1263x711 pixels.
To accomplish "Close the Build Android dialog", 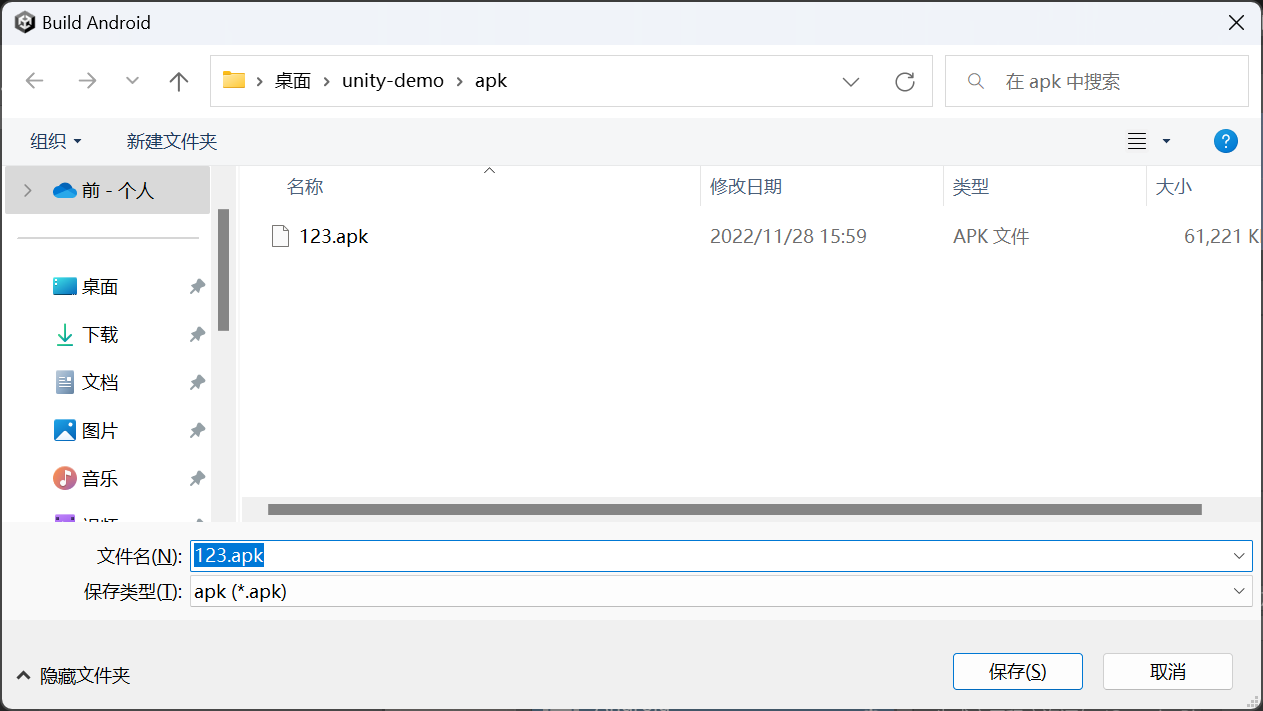I will (1238, 22).
